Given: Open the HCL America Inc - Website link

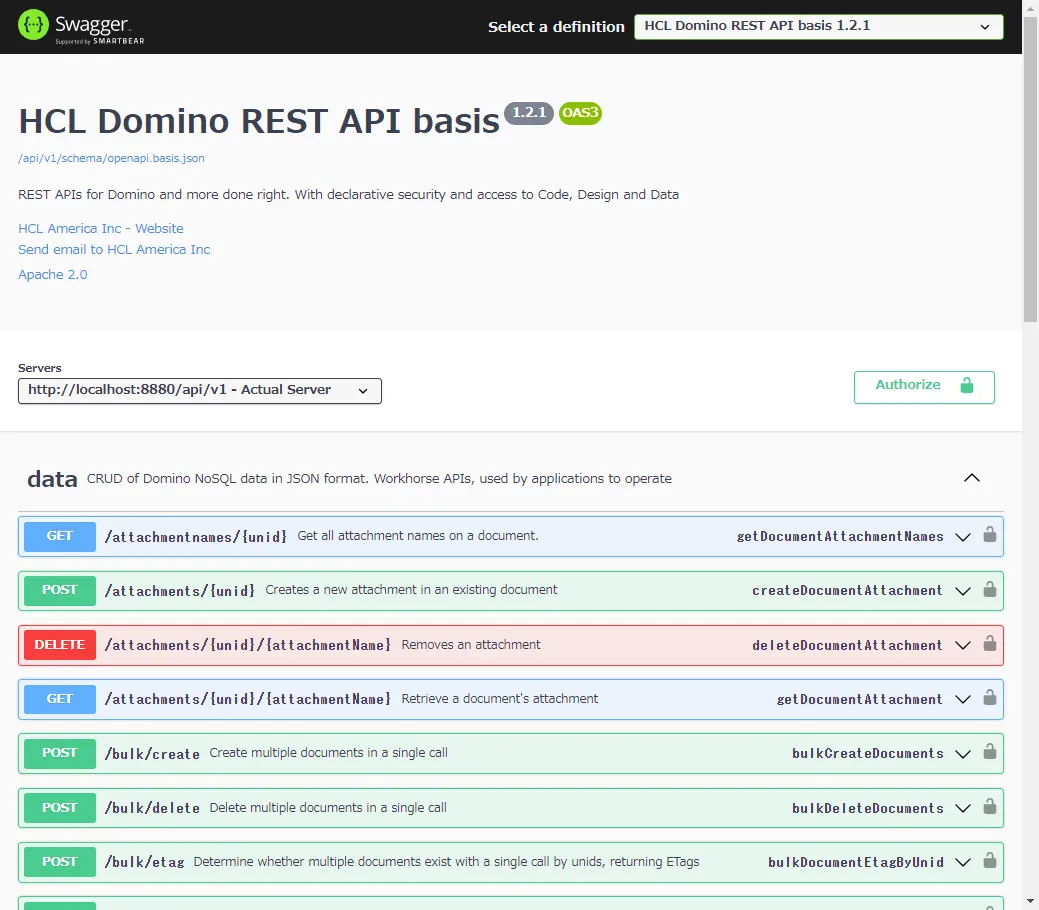Looking at the screenshot, I should tap(100, 228).
